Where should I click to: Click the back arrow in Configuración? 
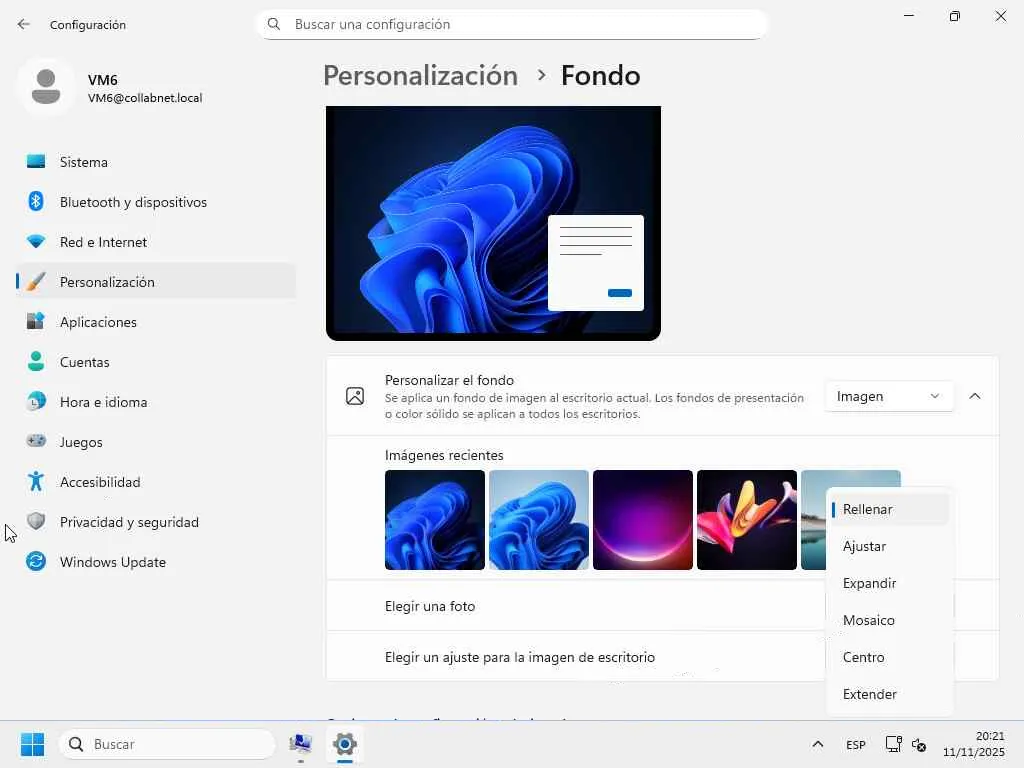tap(24, 24)
